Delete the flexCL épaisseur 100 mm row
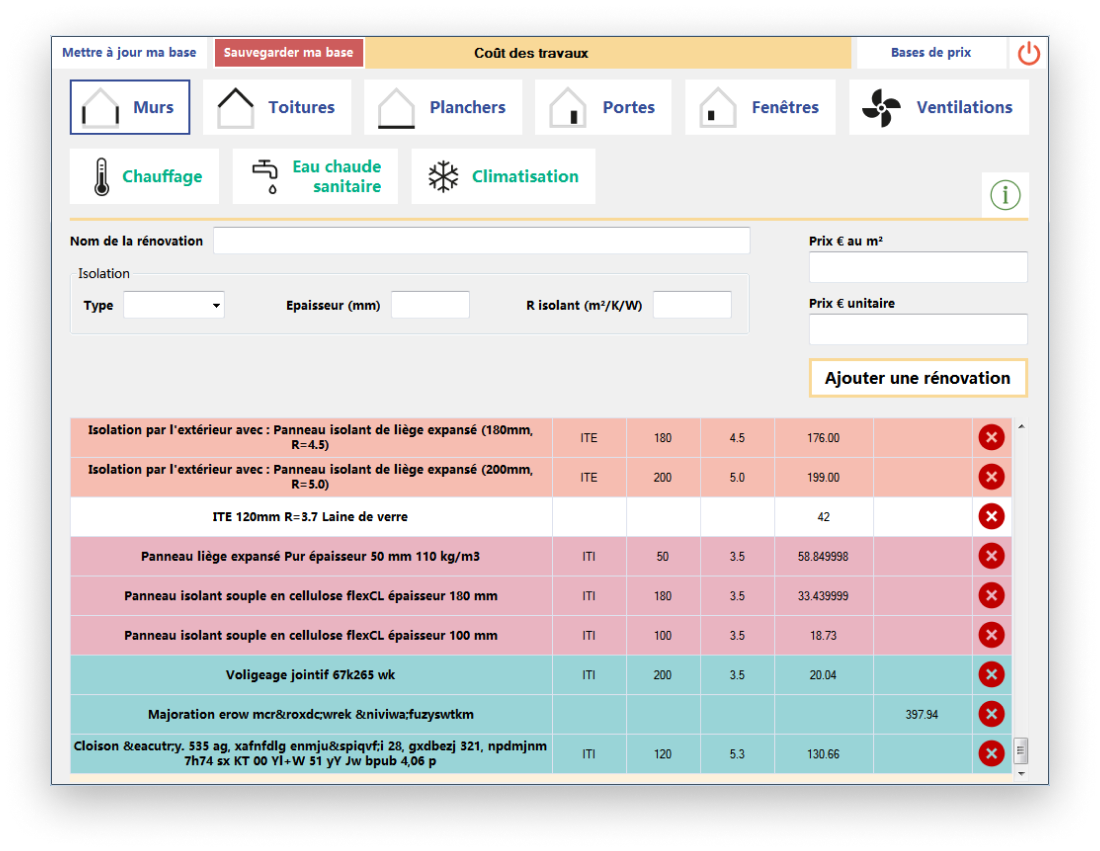Image resolution: width=1100 pixels, height=851 pixels. pos(991,636)
